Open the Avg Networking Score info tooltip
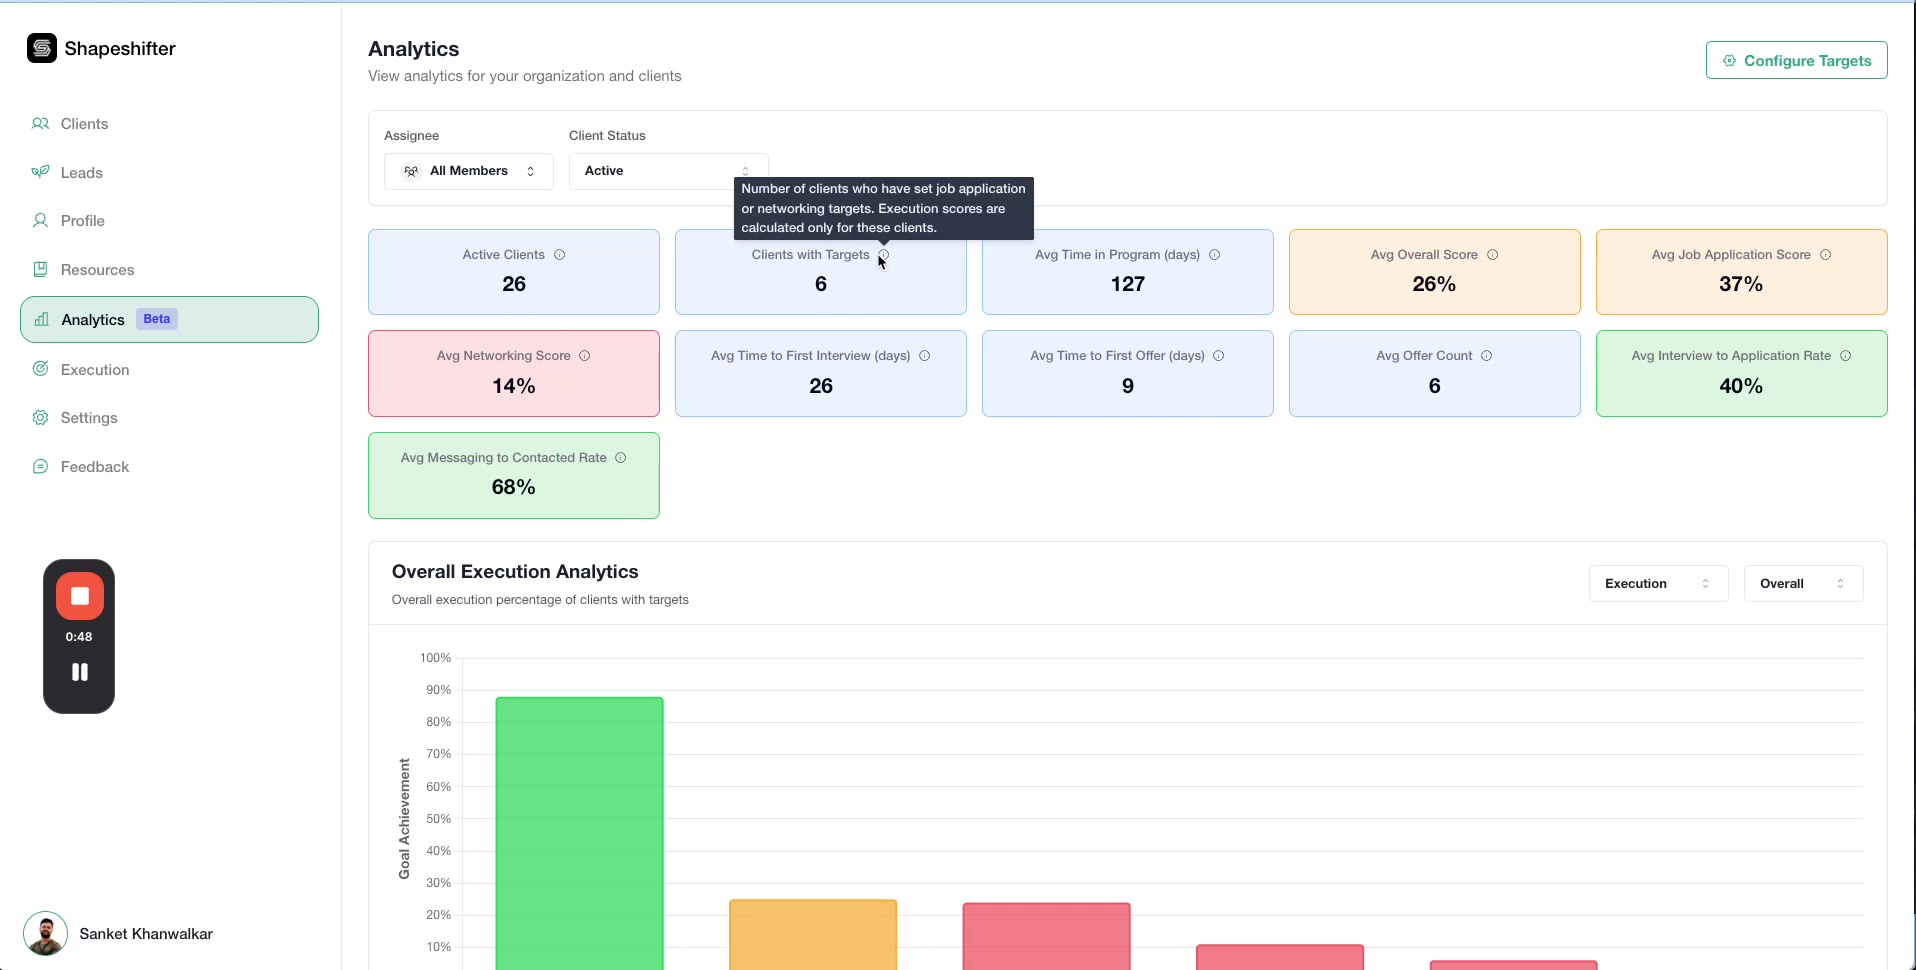1916x970 pixels. [x=583, y=356]
